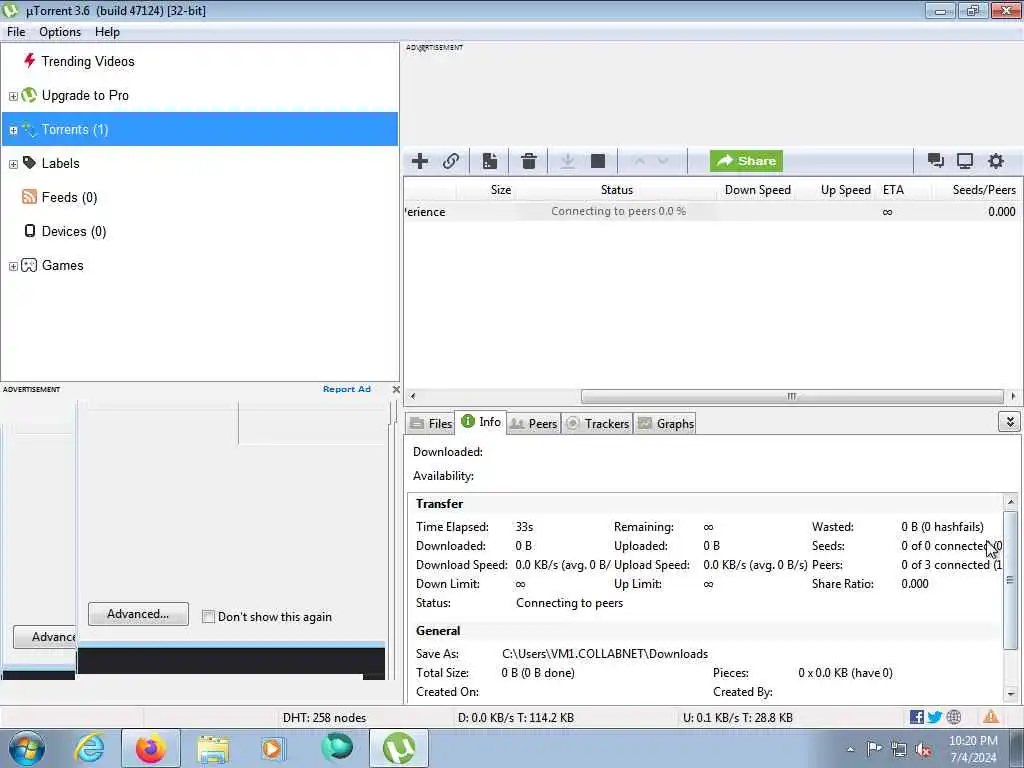
Task: Click the Trending Videos lightning icon
Action: pos(29,61)
